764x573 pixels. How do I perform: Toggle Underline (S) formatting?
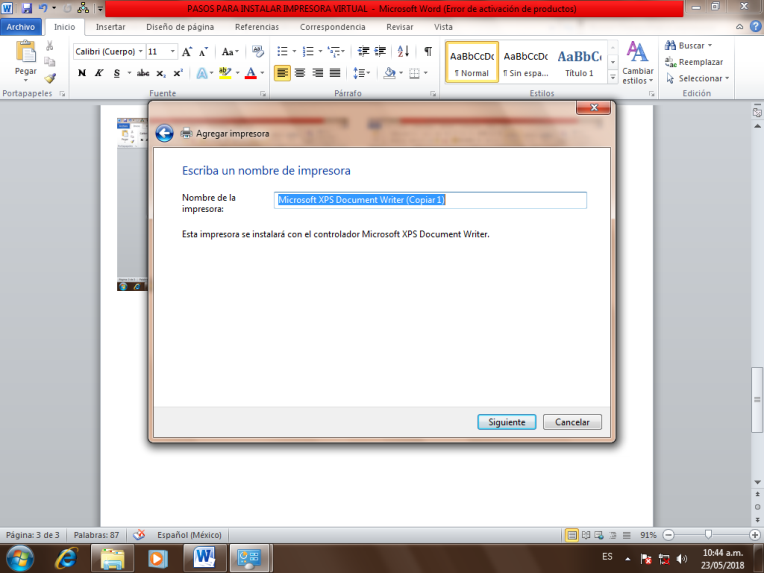pos(116,73)
